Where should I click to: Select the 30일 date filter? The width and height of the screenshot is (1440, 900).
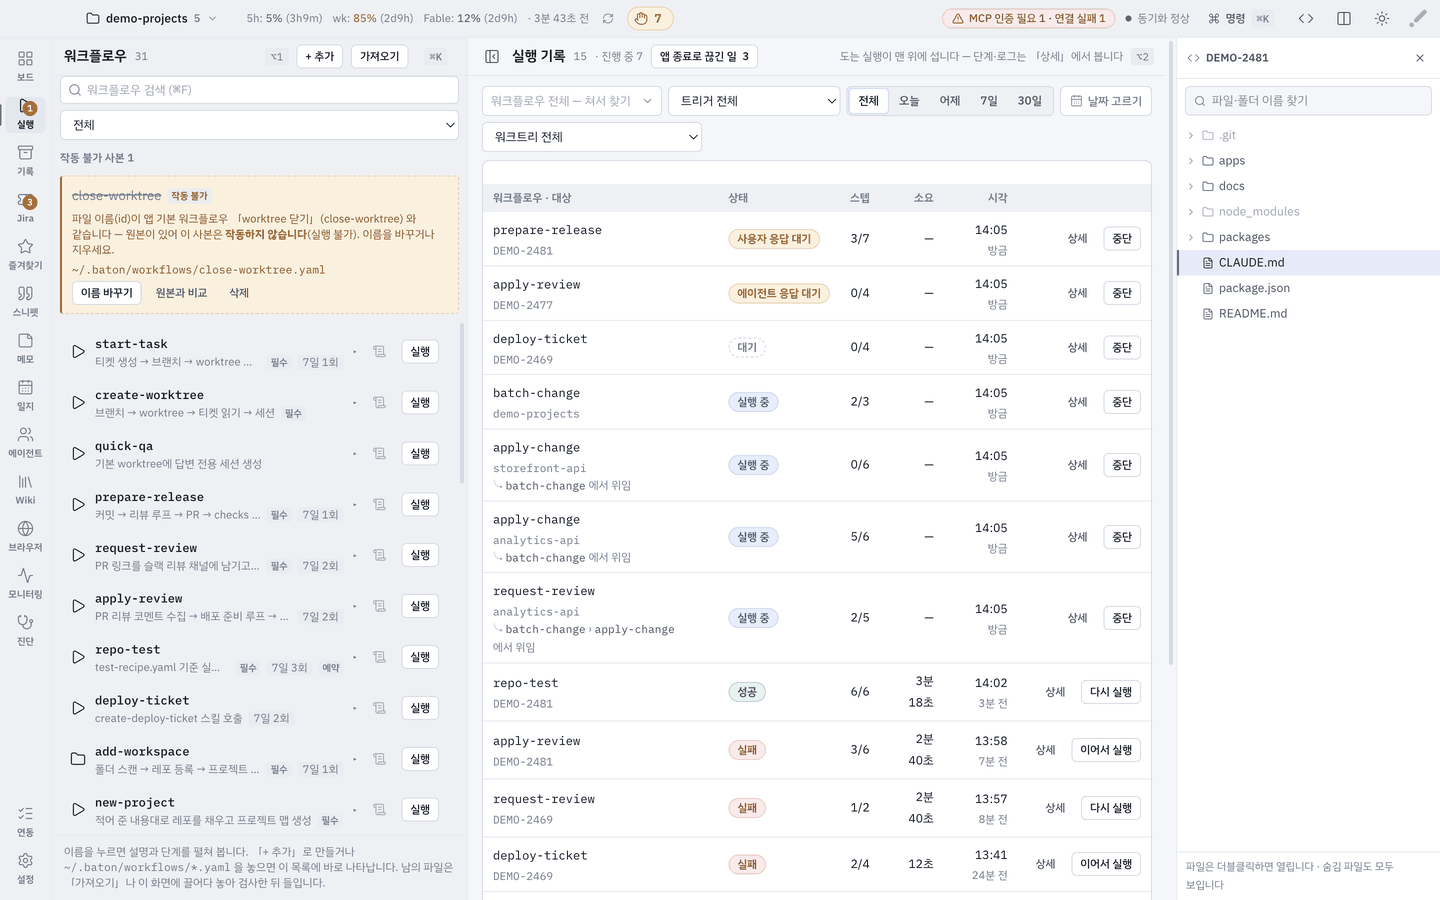coord(1030,101)
